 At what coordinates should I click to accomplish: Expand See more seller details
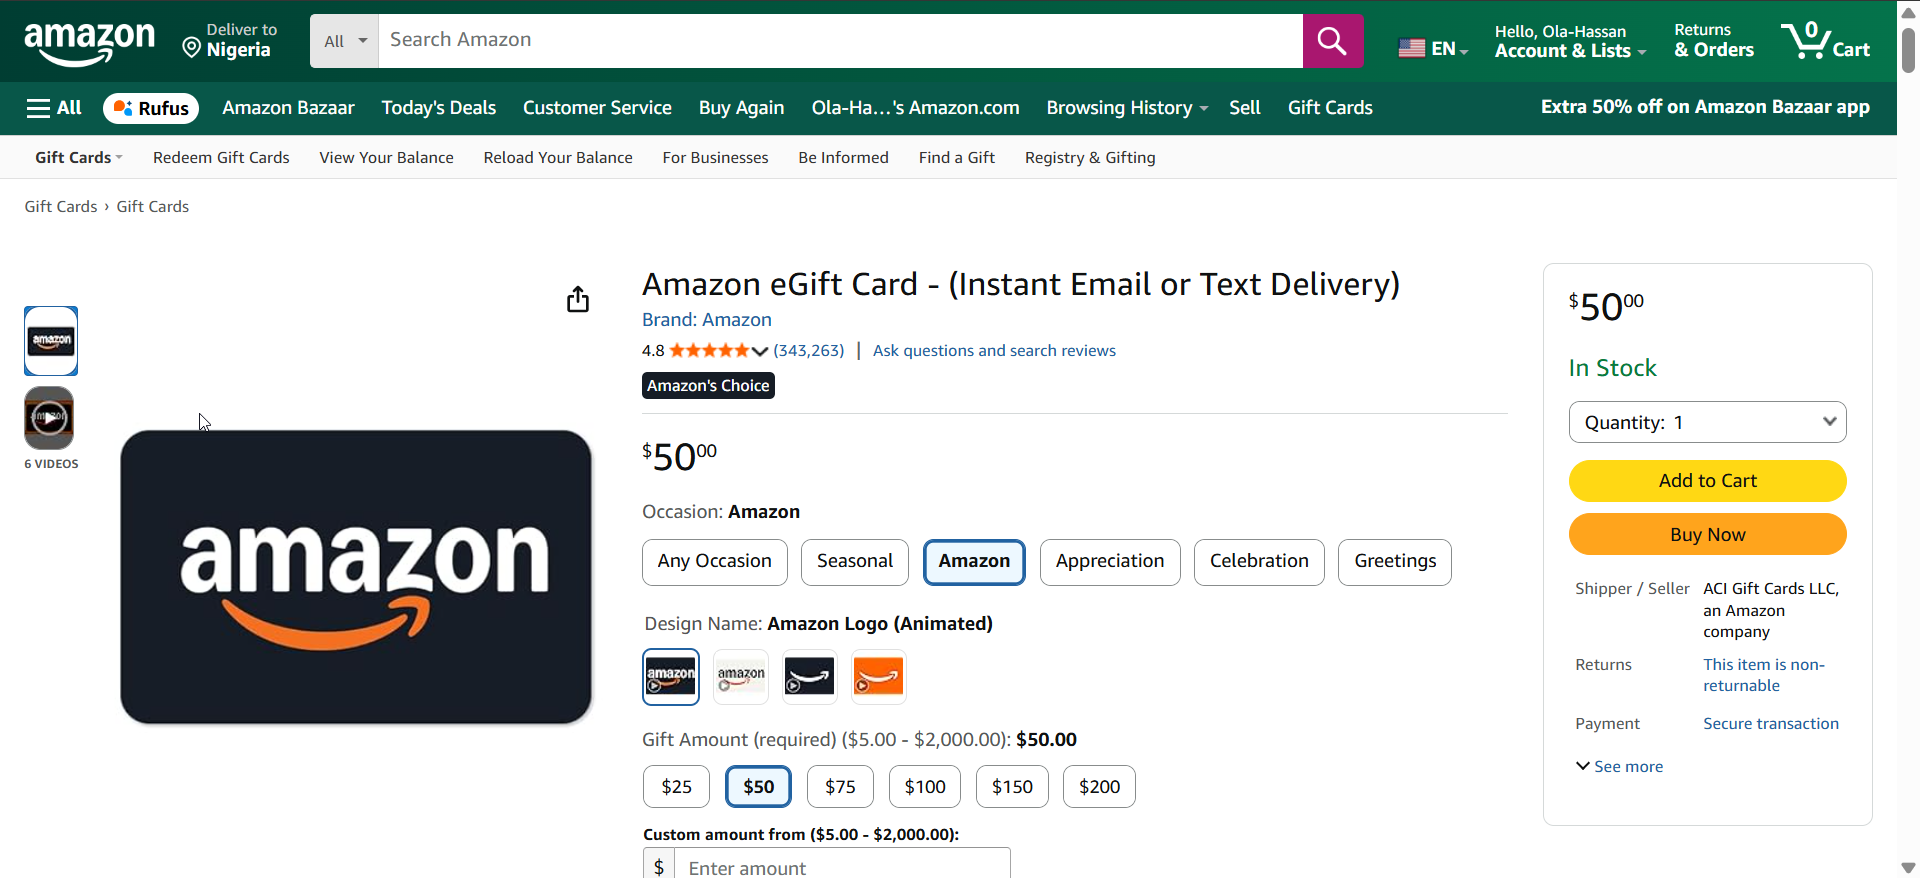coord(1620,767)
